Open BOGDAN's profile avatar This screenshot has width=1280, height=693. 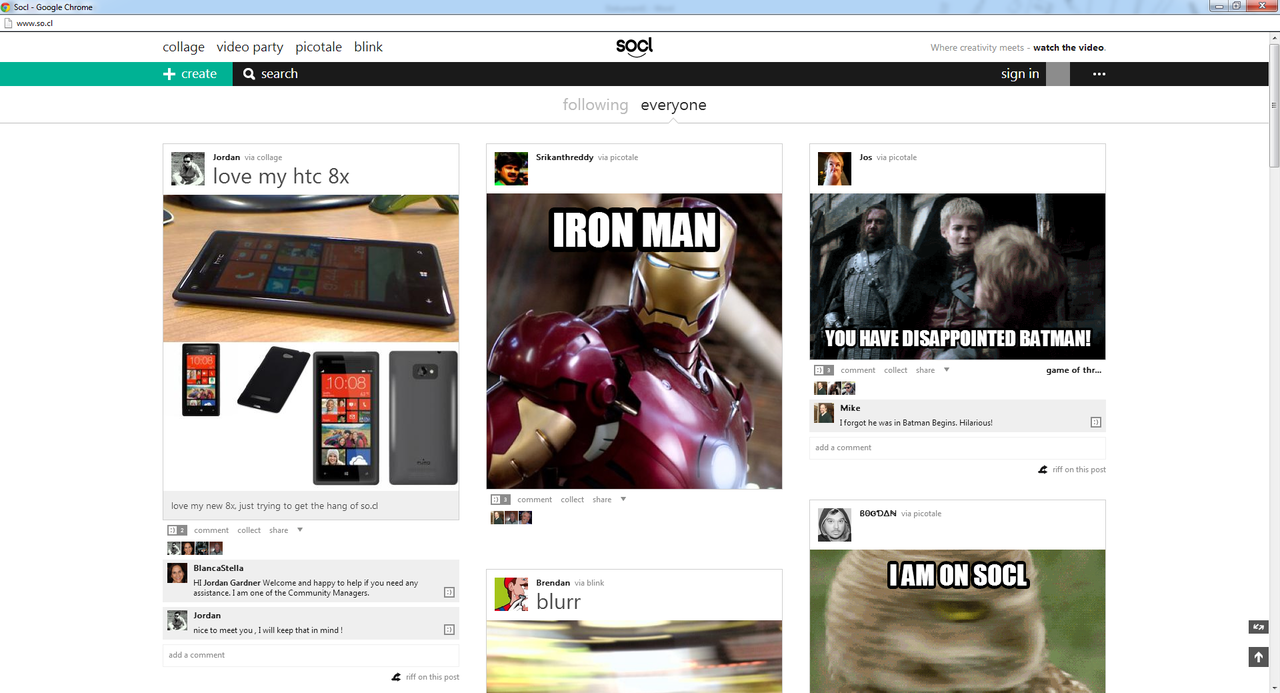coord(834,525)
